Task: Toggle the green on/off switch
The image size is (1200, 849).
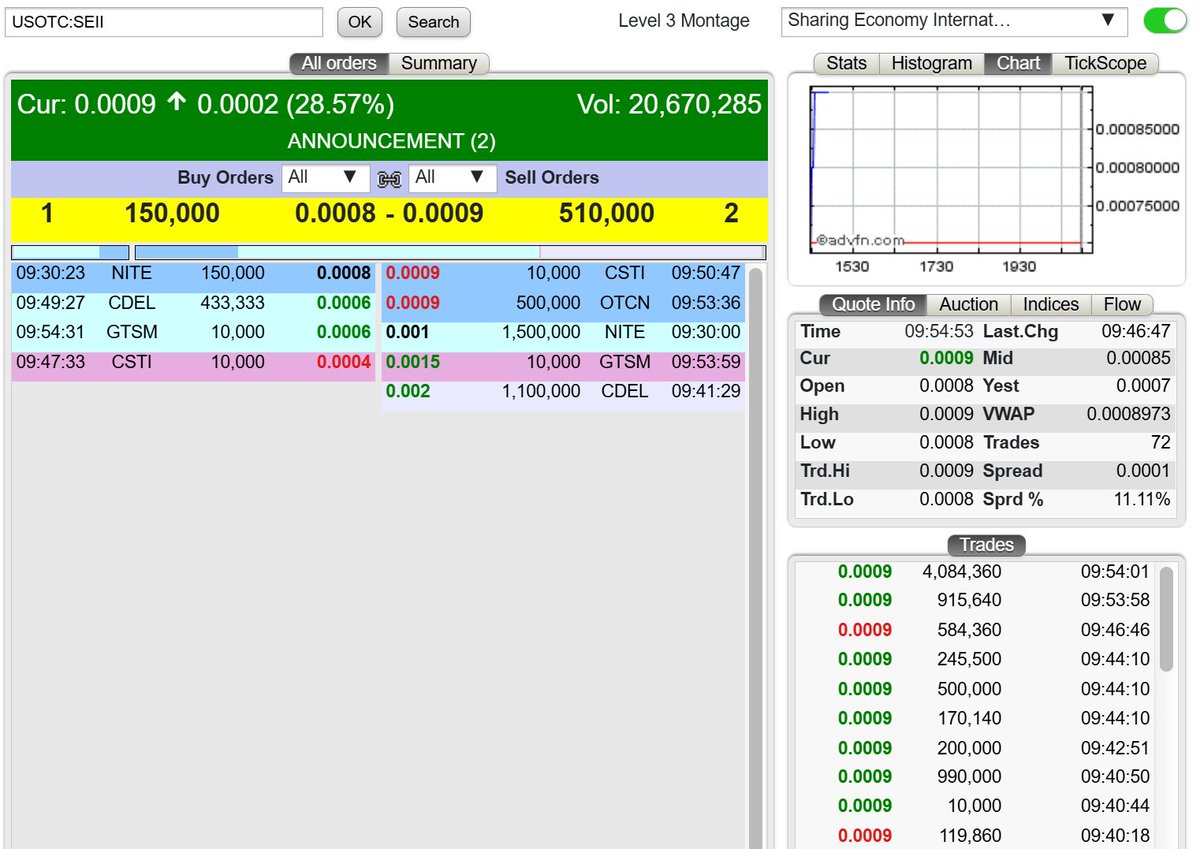Action: (x=1164, y=21)
